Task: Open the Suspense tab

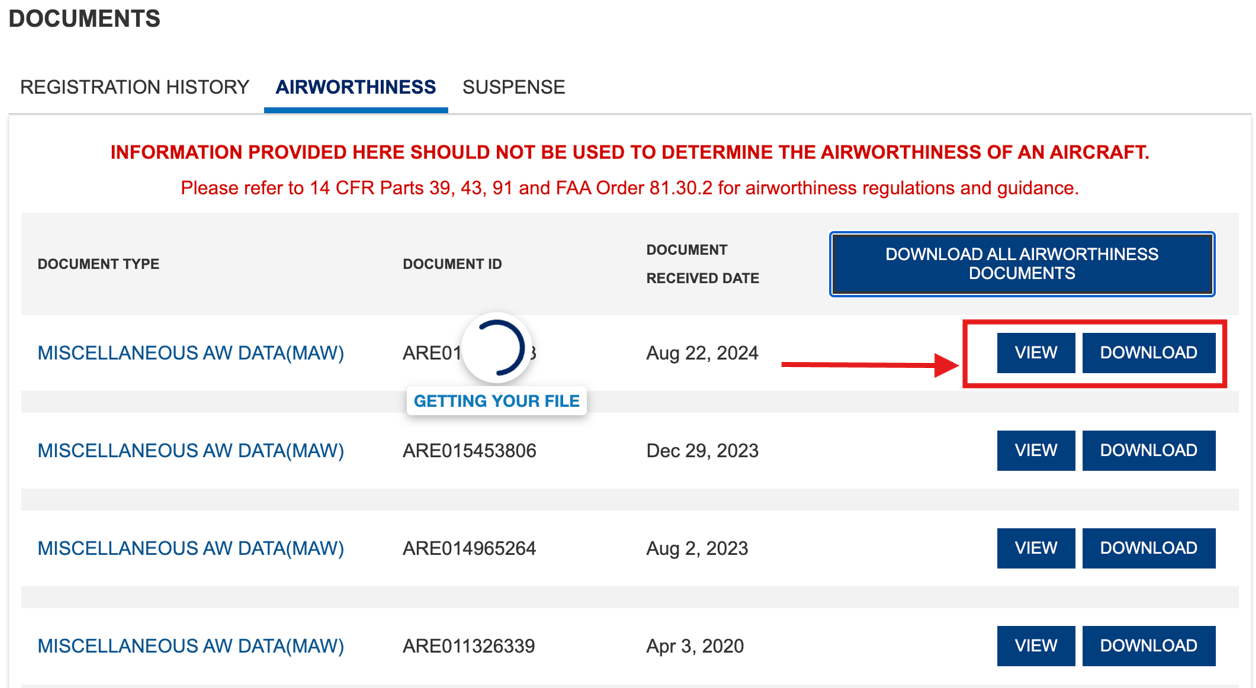Action: (x=513, y=88)
